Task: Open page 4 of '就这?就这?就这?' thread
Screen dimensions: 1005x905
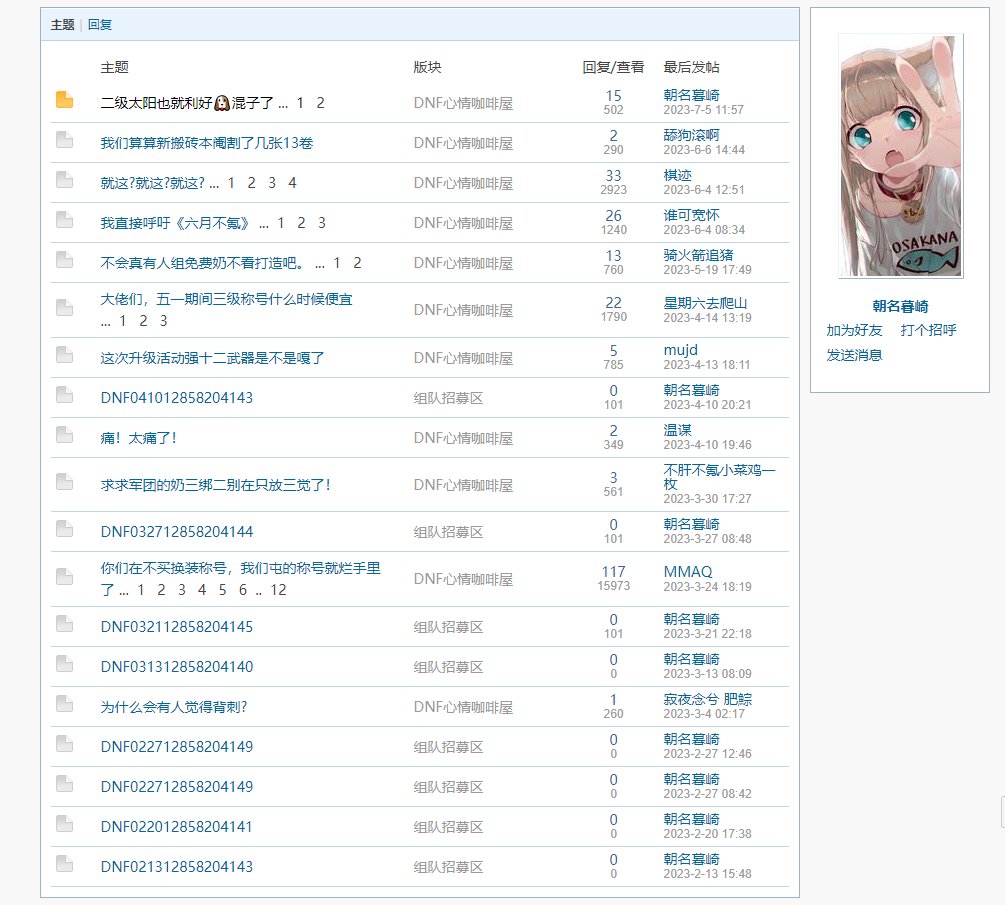Action: tap(292, 183)
